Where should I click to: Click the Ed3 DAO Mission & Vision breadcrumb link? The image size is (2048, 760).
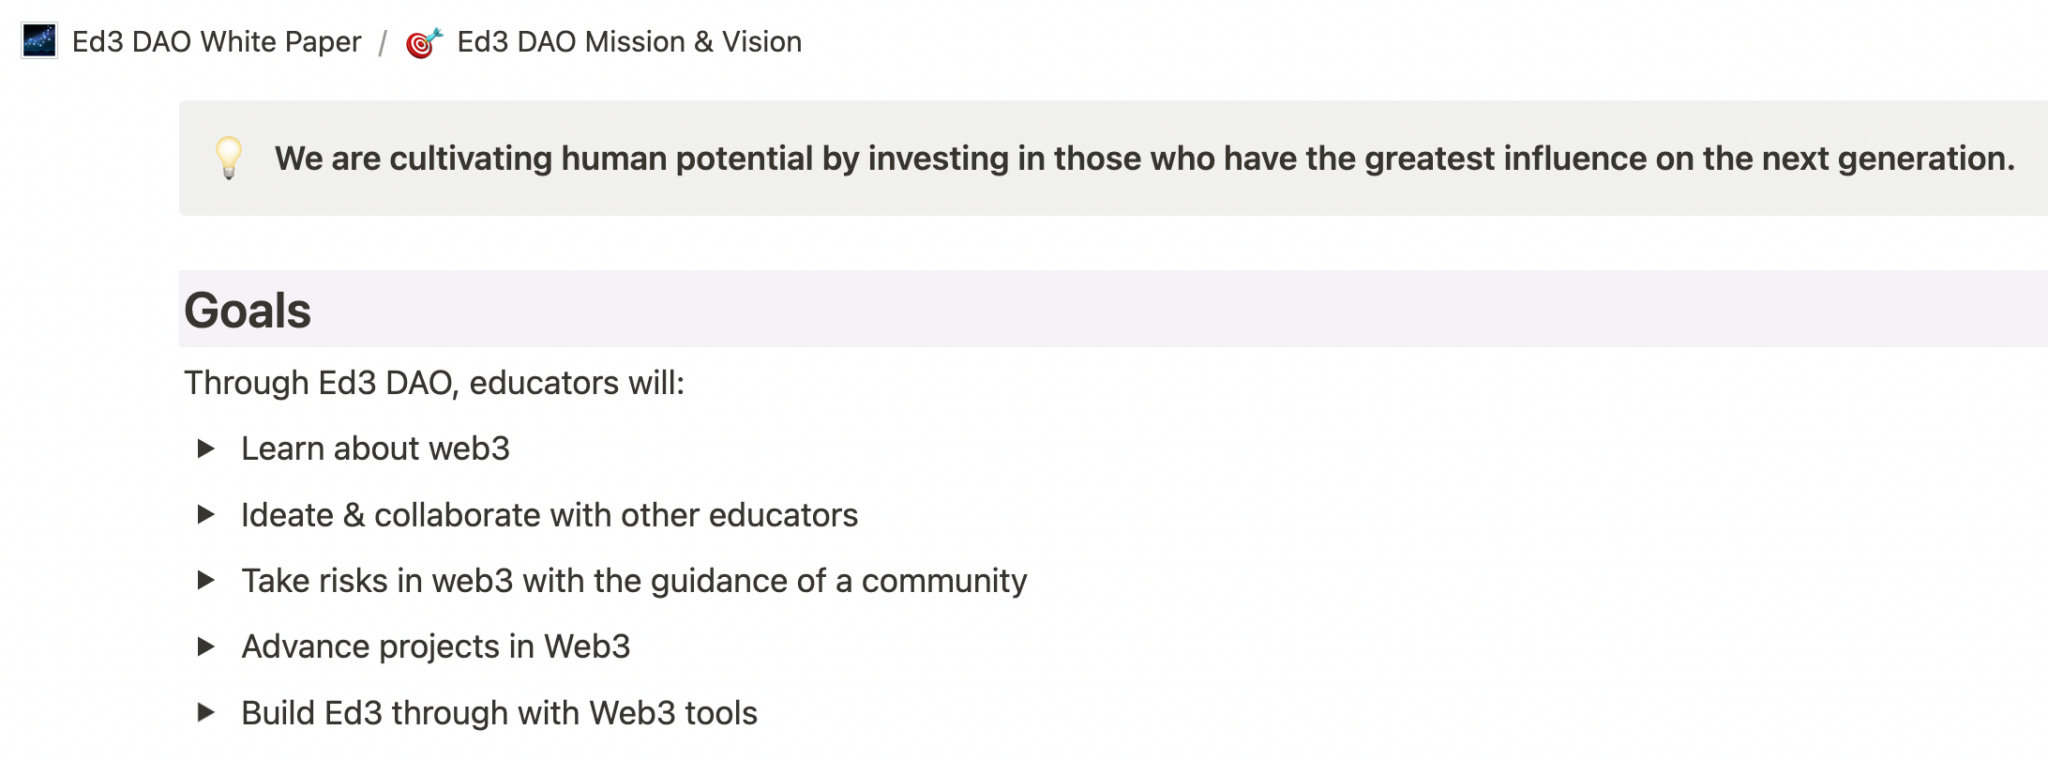[x=628, y=41]
